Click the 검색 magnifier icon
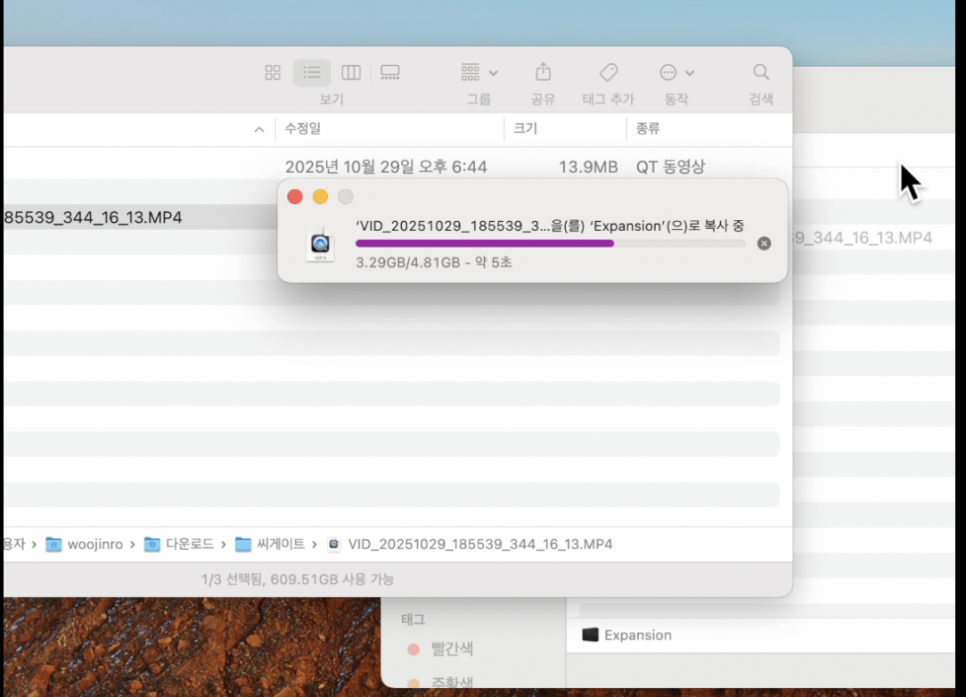966x697 pixels. coord(760,72)
